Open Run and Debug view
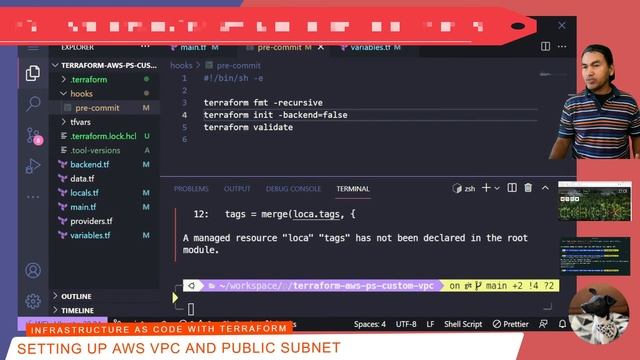640x360 pixels. pos(33,166)
